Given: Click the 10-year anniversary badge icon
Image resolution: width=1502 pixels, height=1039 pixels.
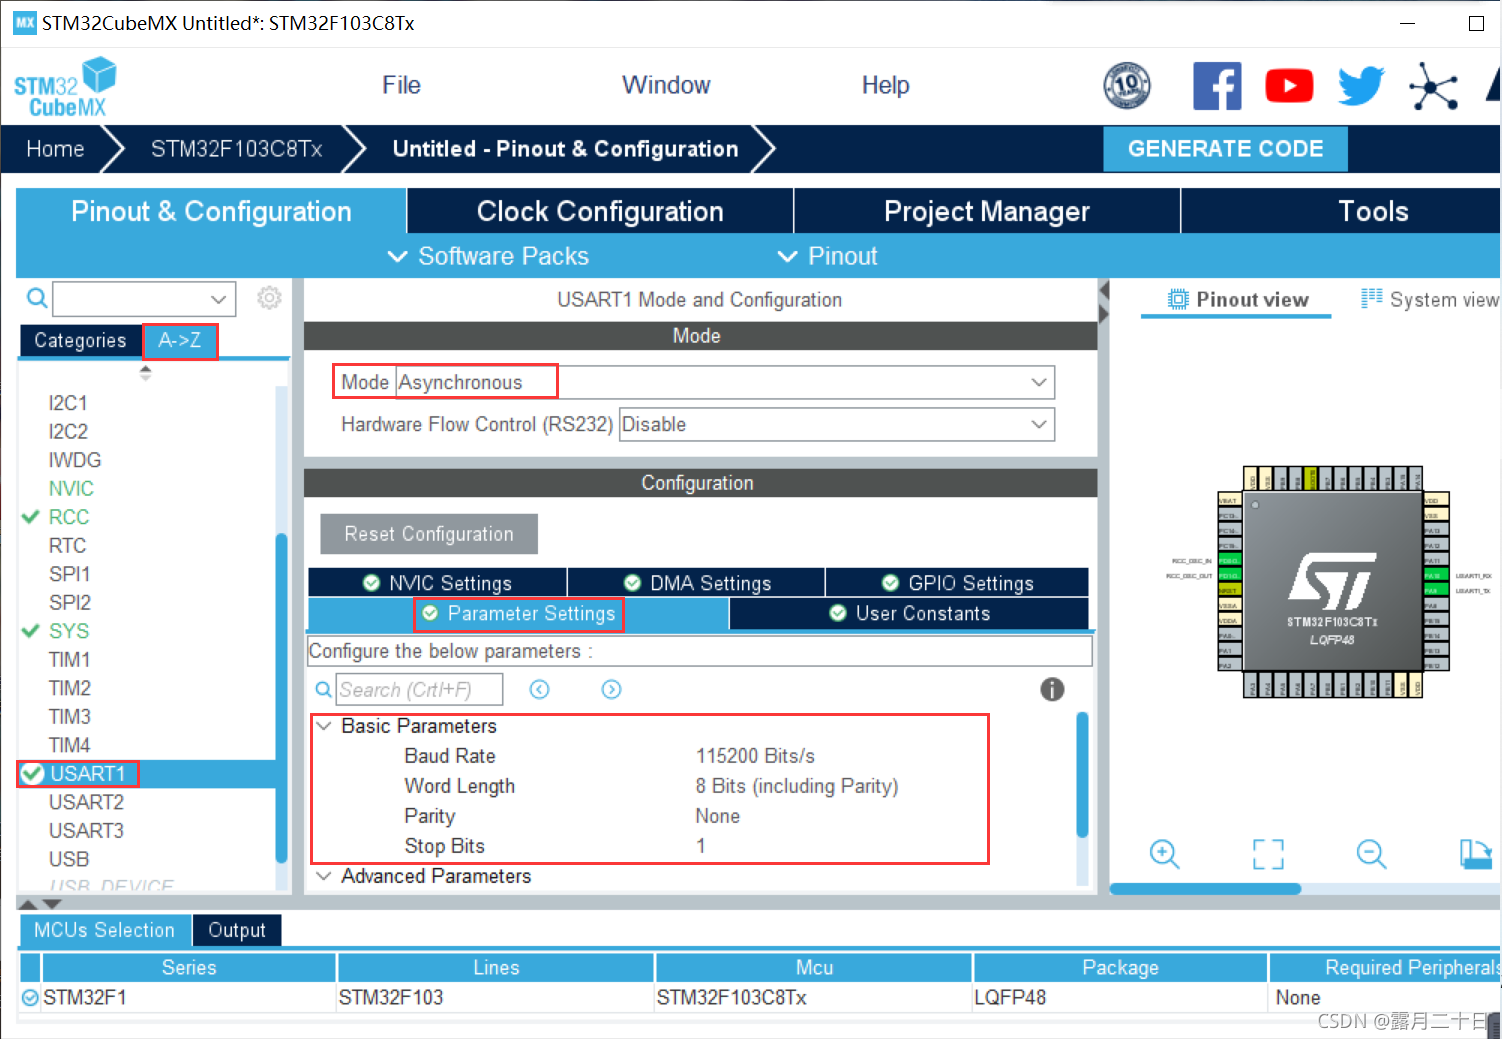Looking at the screenshot, I should (1127, 86).
